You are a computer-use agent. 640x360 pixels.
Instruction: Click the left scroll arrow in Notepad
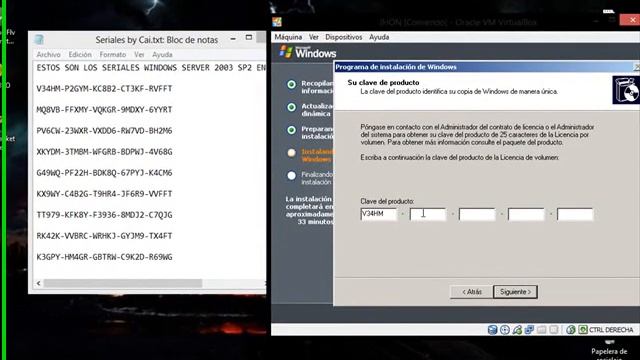pyautogui.click(x=39, y=283)
